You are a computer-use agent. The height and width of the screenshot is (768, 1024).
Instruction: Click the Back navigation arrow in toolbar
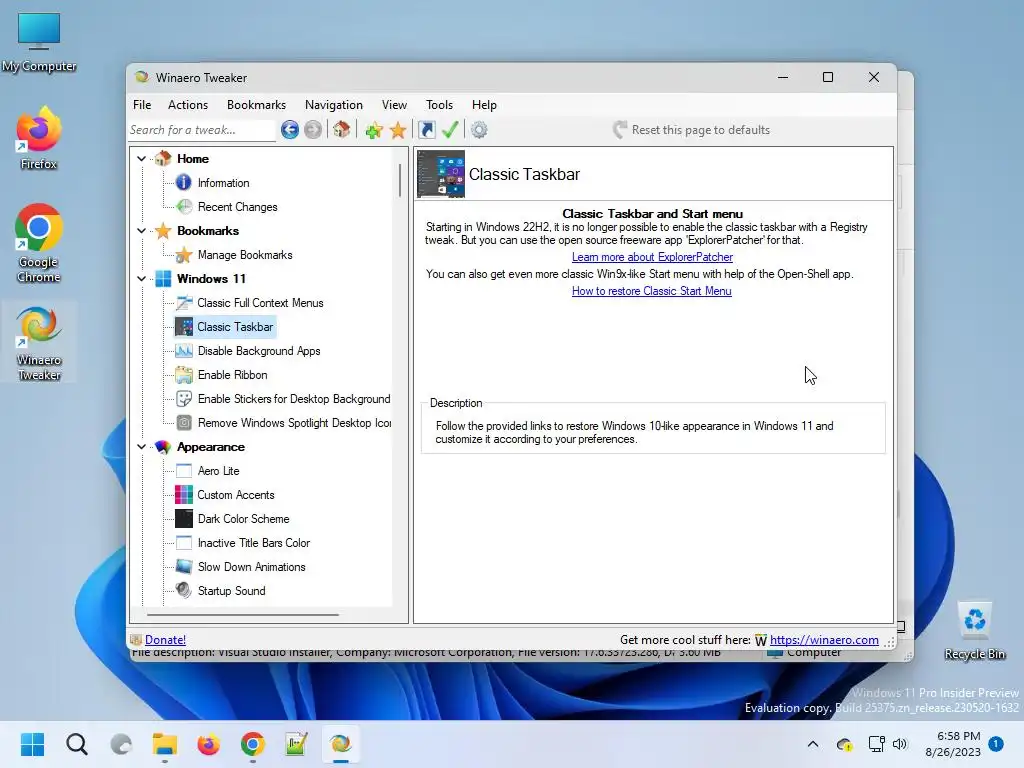pyautogui.click(x=290, y=130)
